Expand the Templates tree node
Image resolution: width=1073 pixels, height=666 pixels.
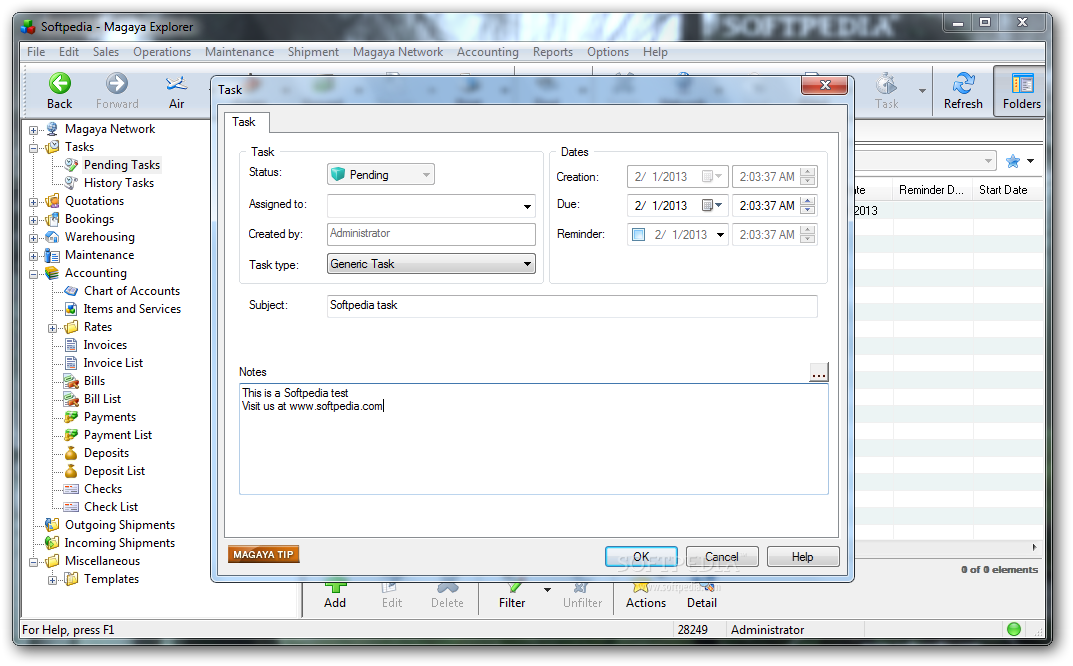tap(52, 580)
